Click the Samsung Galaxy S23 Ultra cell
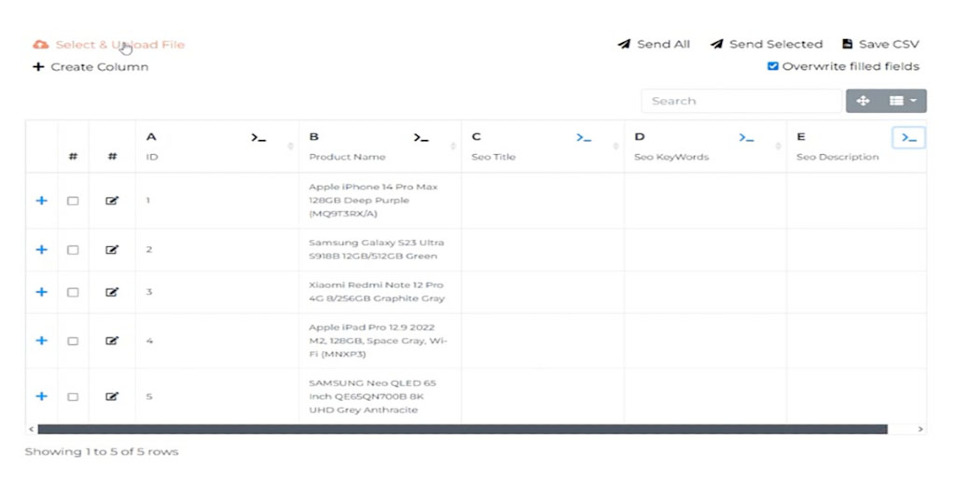This screenshot has width=955, height=500. pyautogui.click(x=380, y=250)
